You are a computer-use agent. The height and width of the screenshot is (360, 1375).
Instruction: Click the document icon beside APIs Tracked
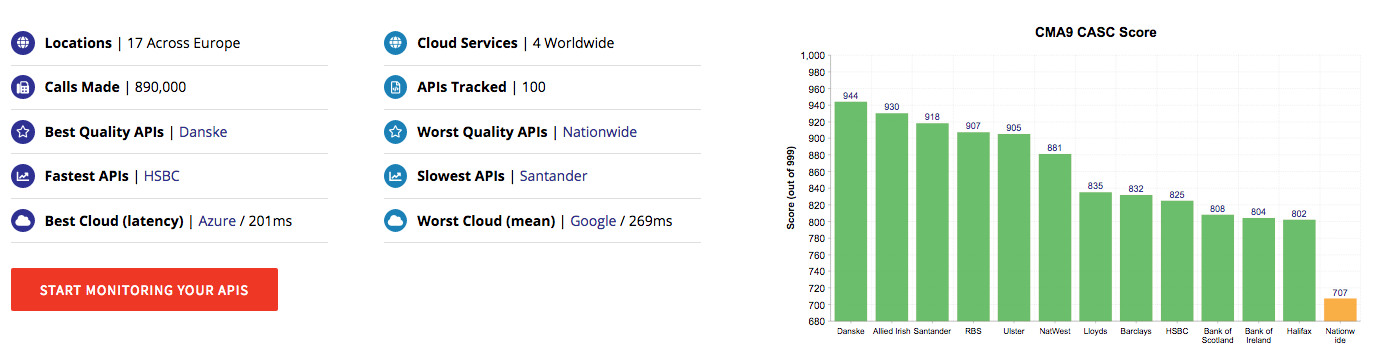[396, 87]
